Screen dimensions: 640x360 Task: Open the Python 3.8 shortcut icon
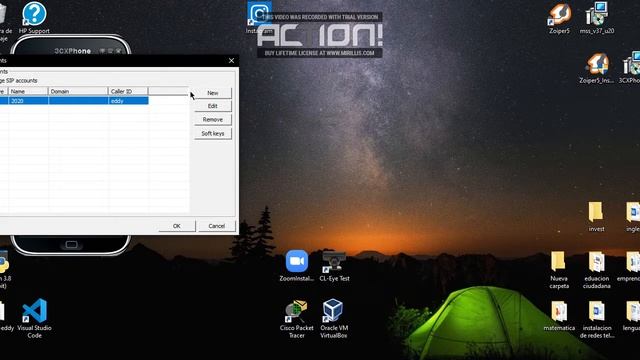point(4,270)
